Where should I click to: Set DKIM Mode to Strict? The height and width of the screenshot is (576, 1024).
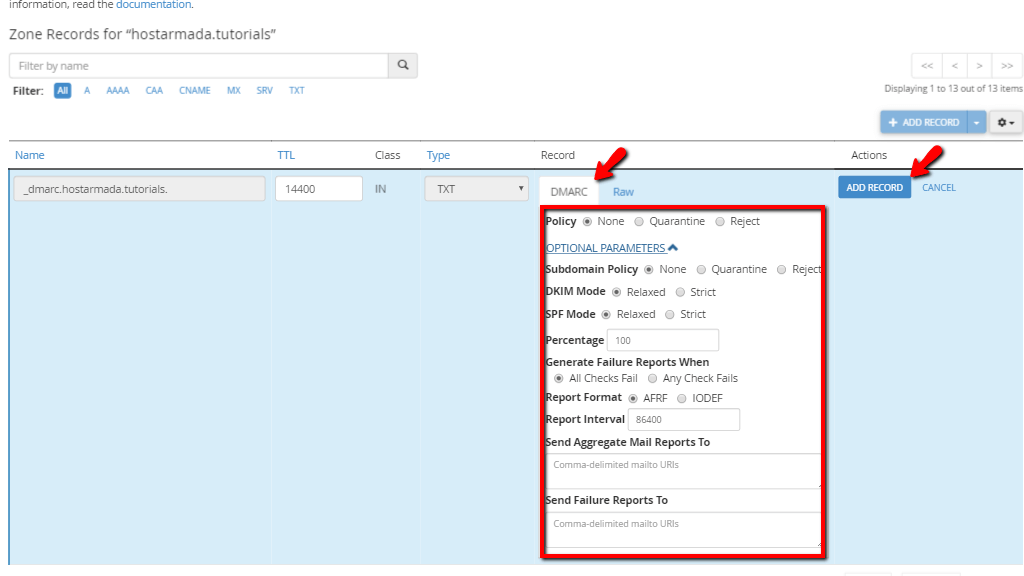click(680, 292)
